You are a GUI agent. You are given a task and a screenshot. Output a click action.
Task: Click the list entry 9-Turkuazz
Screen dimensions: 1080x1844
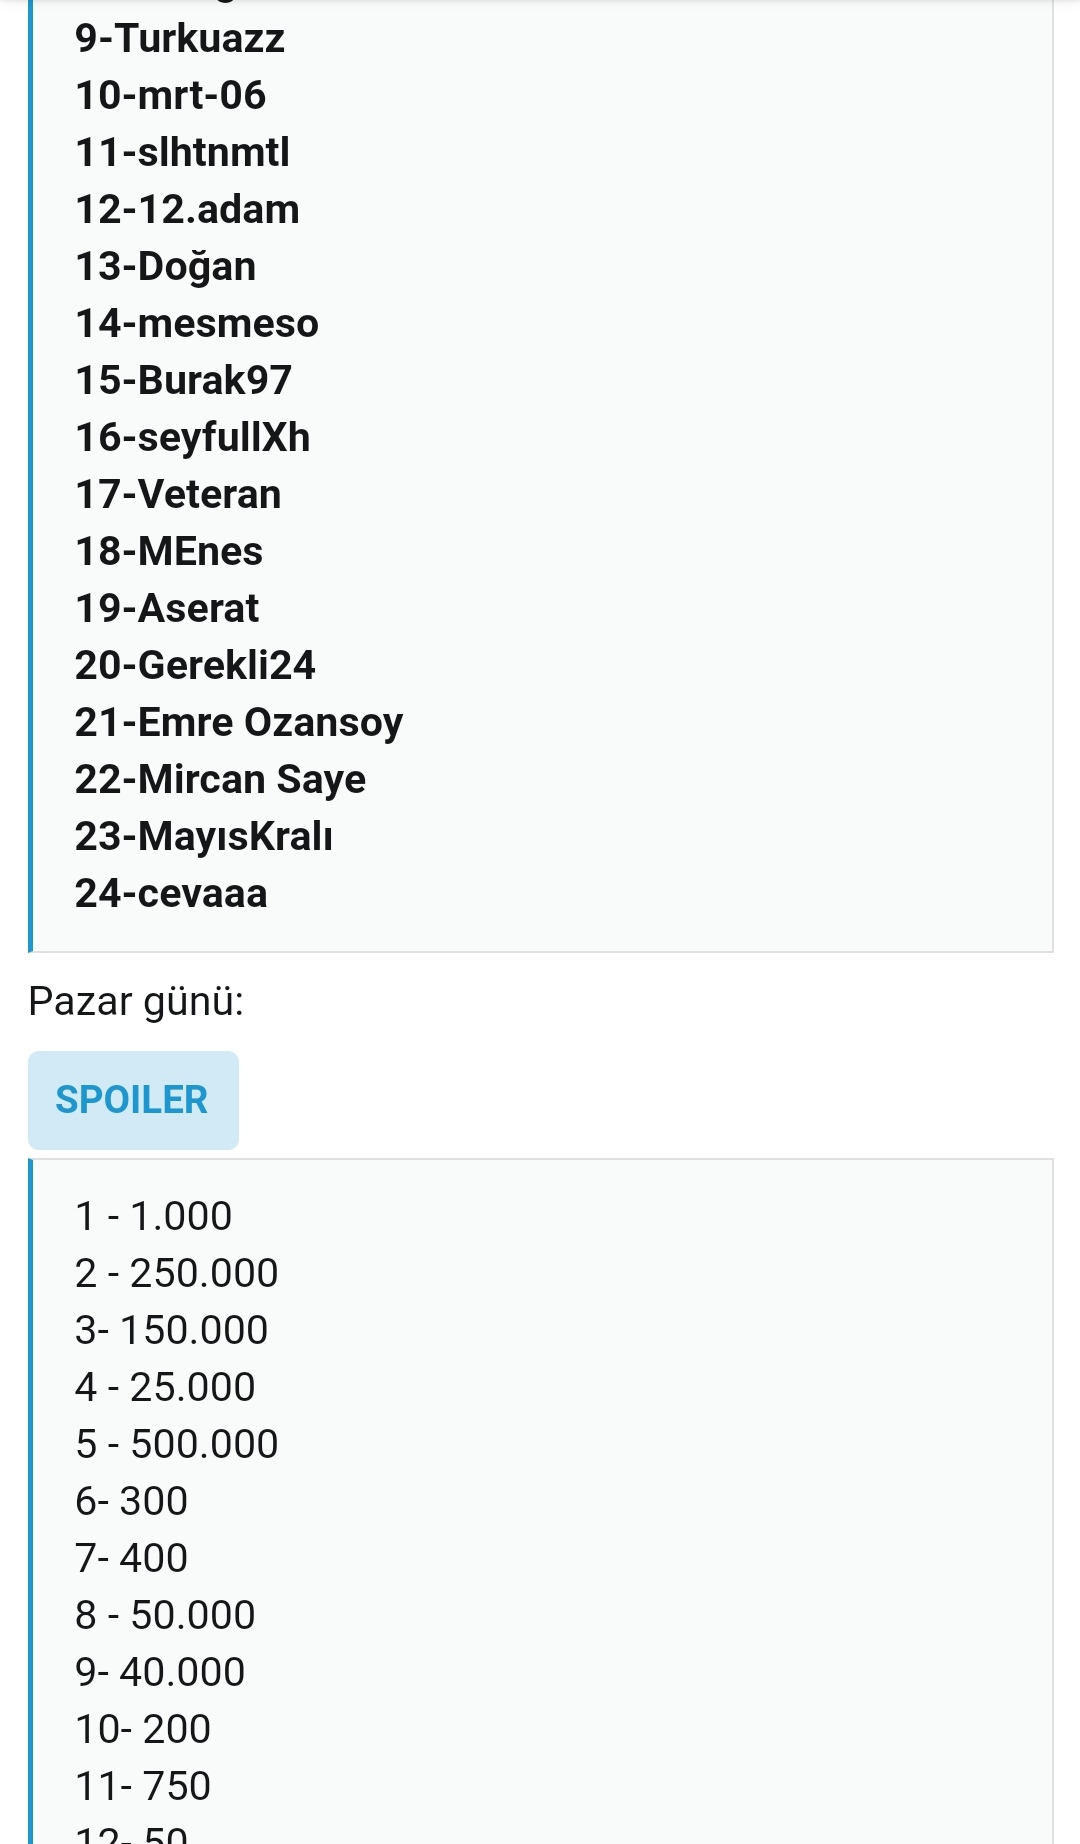tap(180, 39)
